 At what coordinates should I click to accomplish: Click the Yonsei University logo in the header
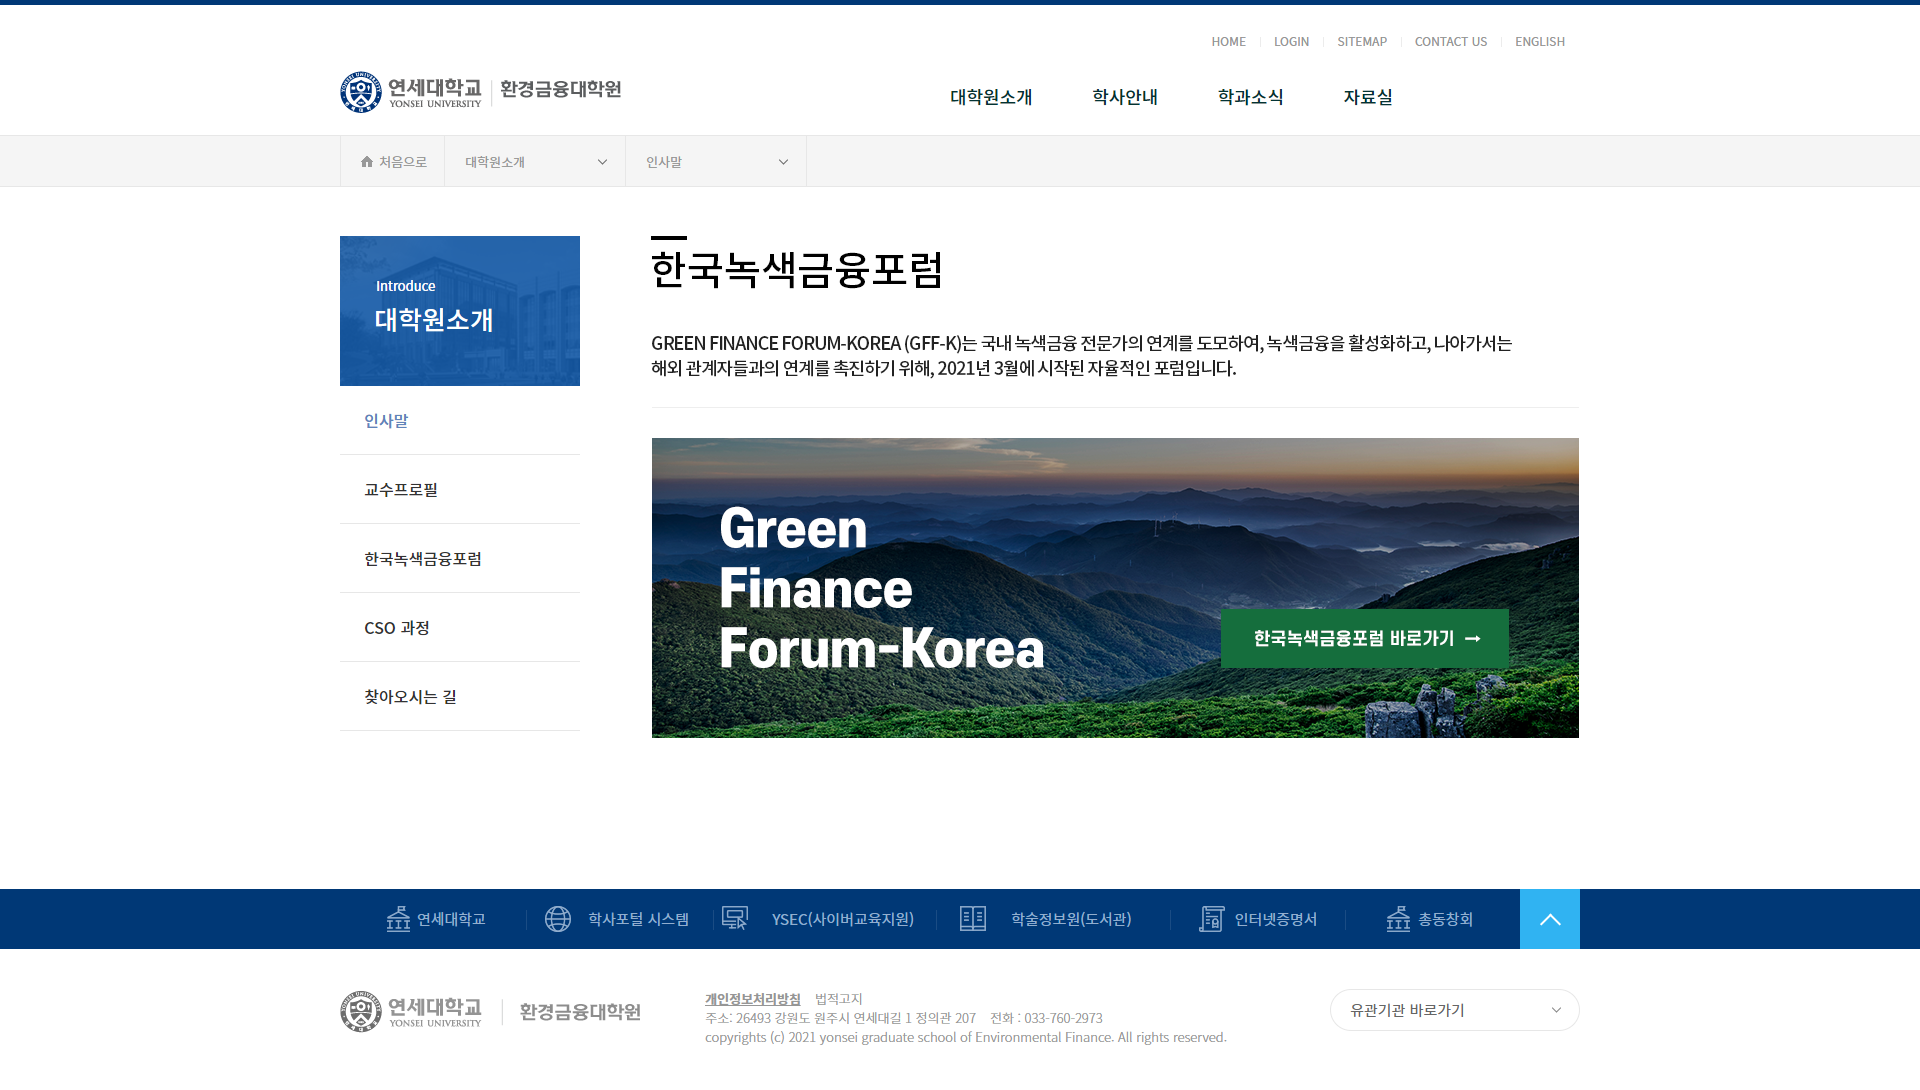pos(411,92)
